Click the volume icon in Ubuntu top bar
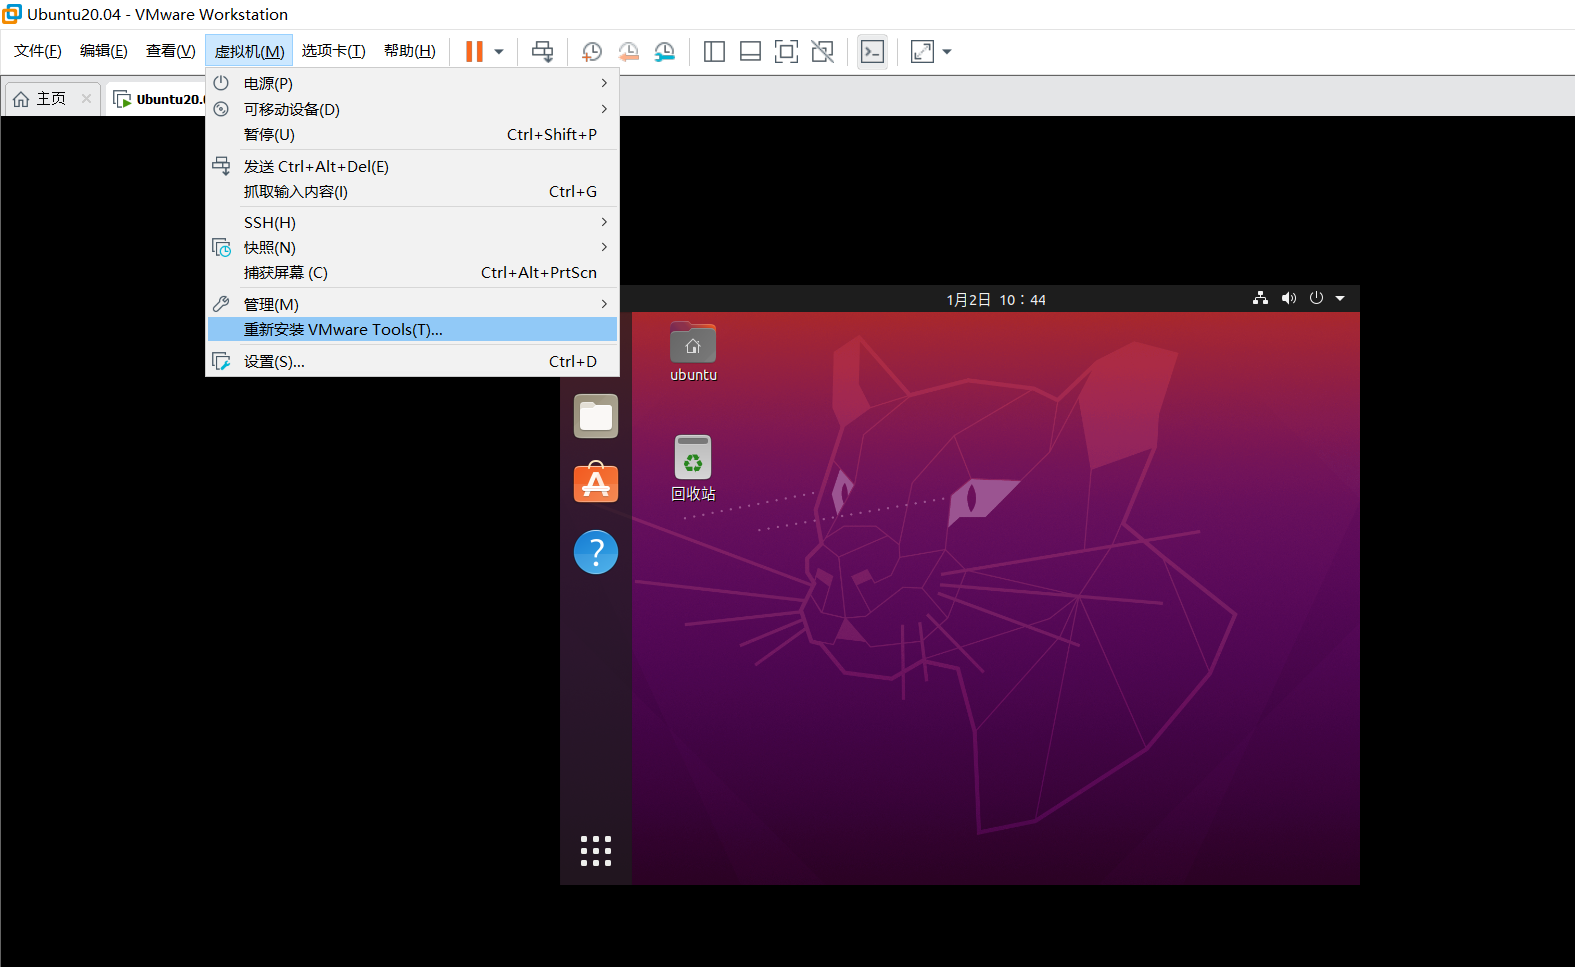The width and height of the screenshot is (1575, 967). [x=1289, y=298]
